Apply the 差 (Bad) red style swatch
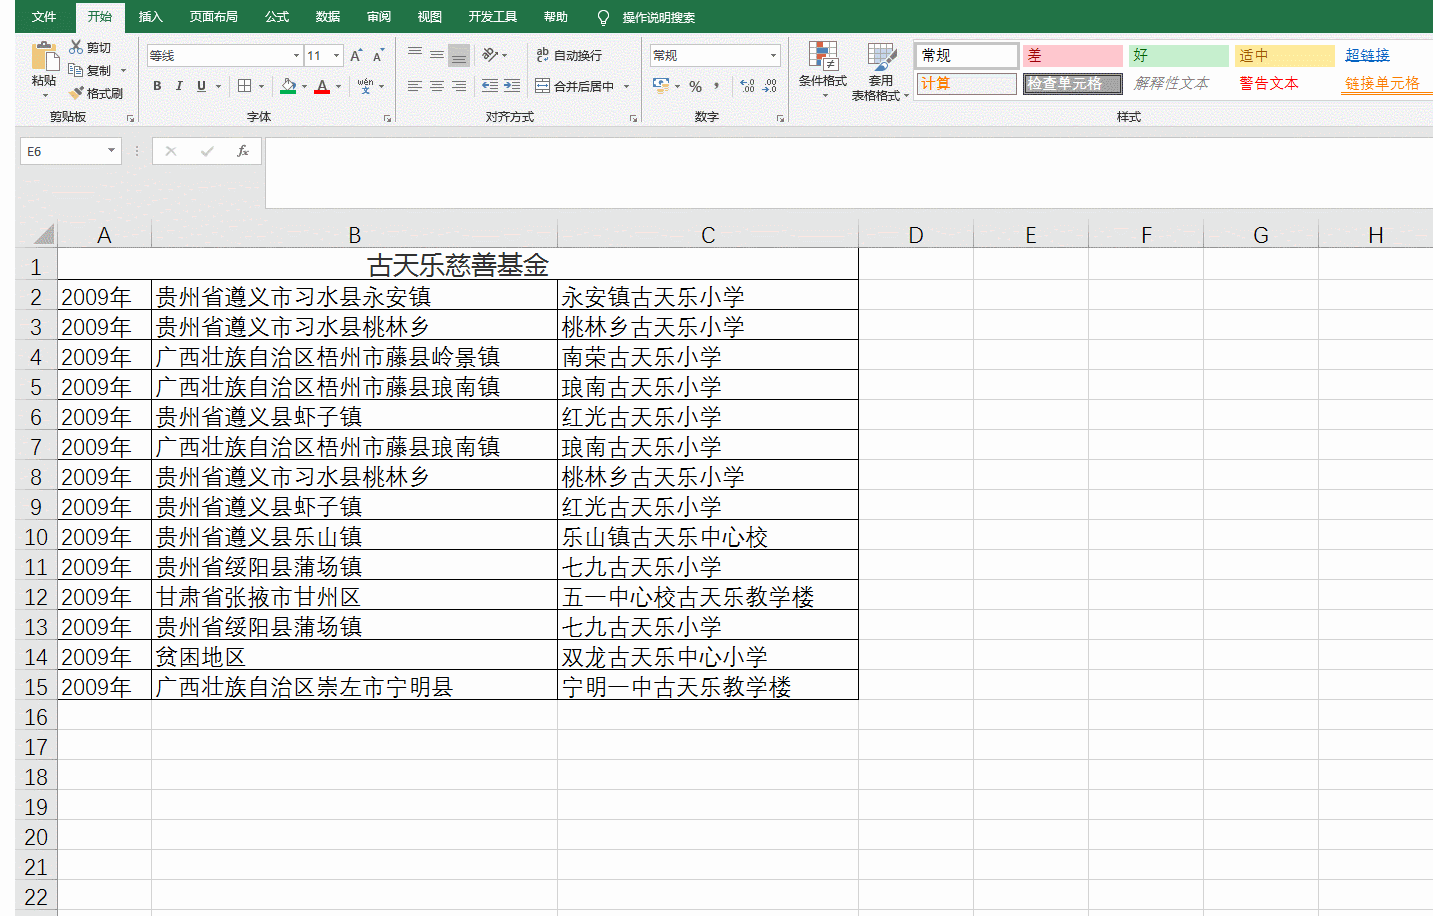This screenshot has width=1433, height=916. (x=1072, y=55)
